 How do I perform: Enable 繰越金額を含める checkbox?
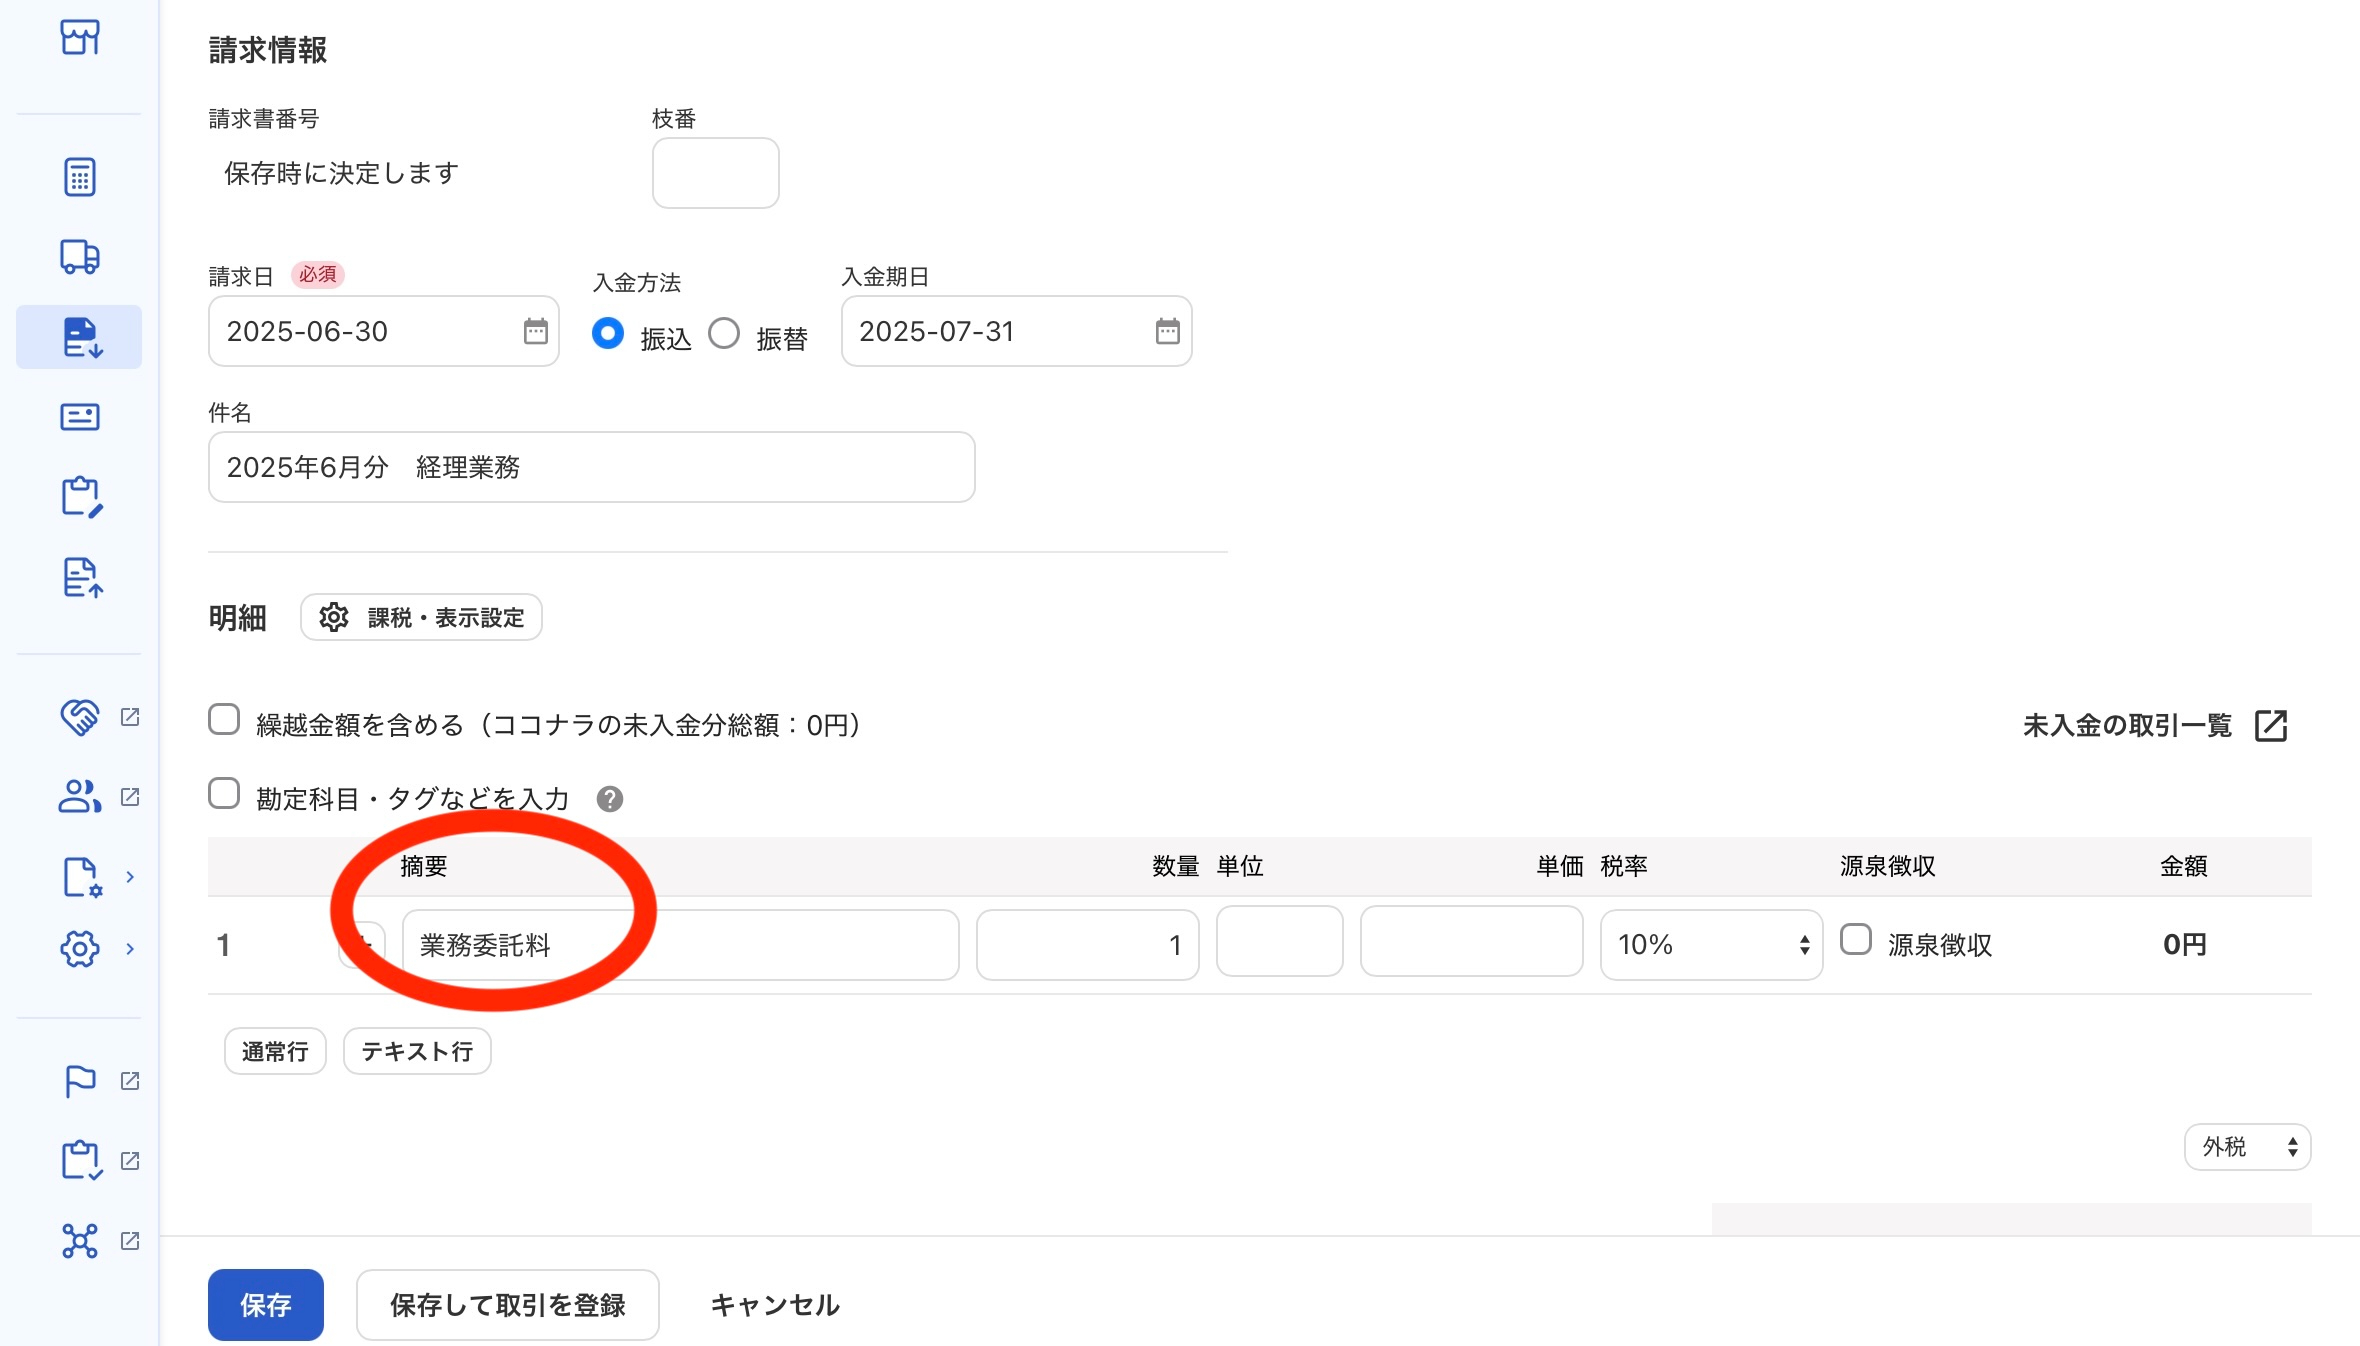tap(224, 720)
